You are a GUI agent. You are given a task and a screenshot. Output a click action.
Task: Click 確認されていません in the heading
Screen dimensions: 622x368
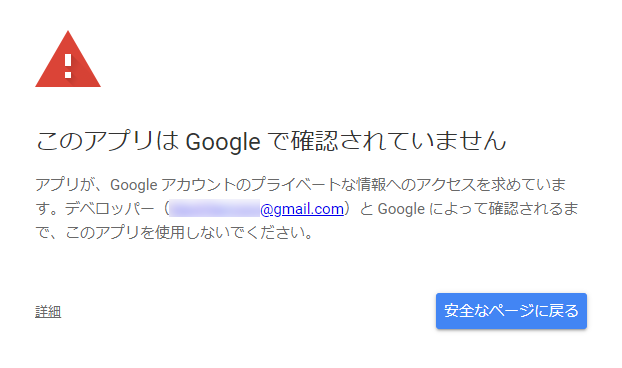(x=399, y=140)
